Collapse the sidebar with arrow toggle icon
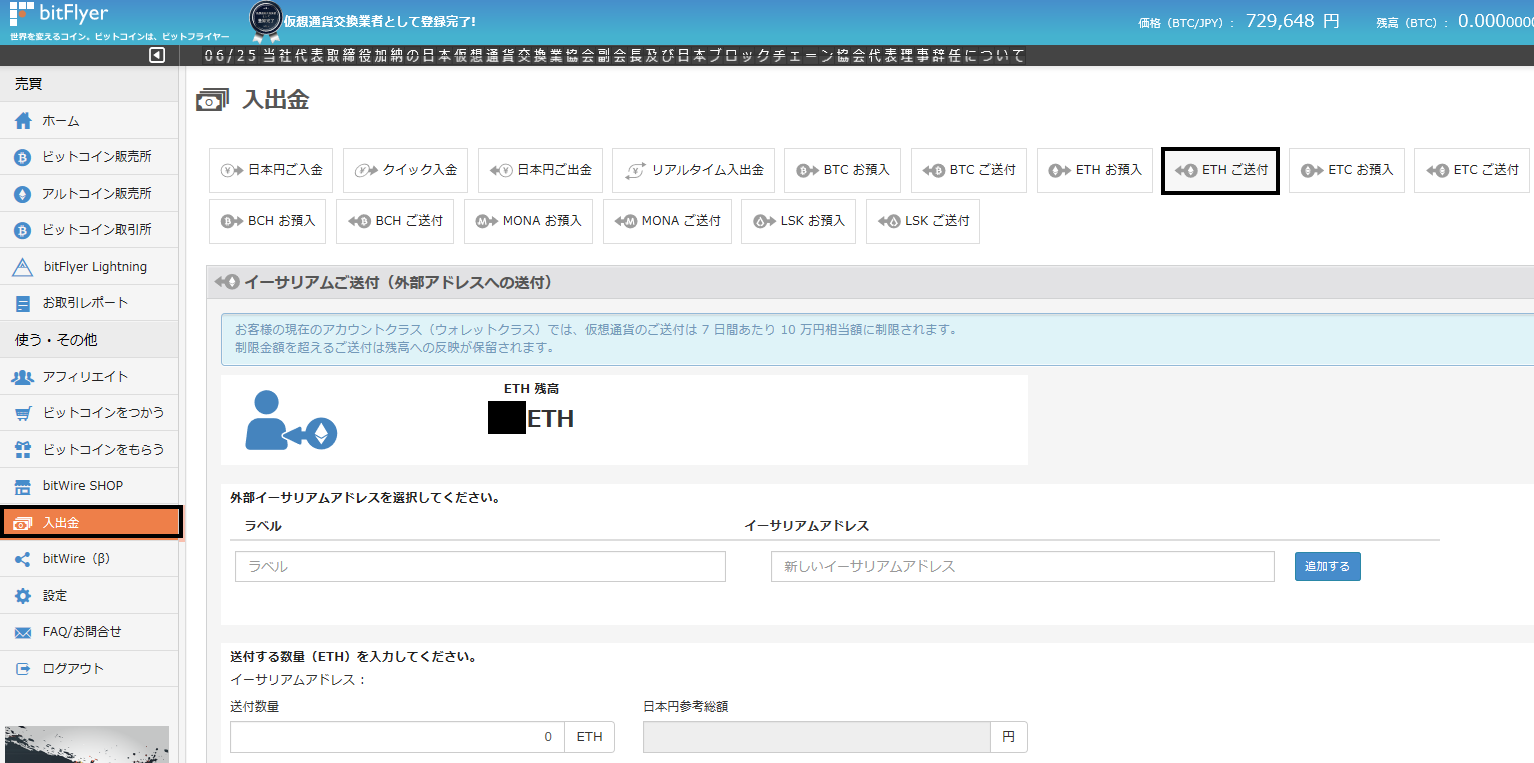This screenshot has height=763, width=1534. click(157, 56)
